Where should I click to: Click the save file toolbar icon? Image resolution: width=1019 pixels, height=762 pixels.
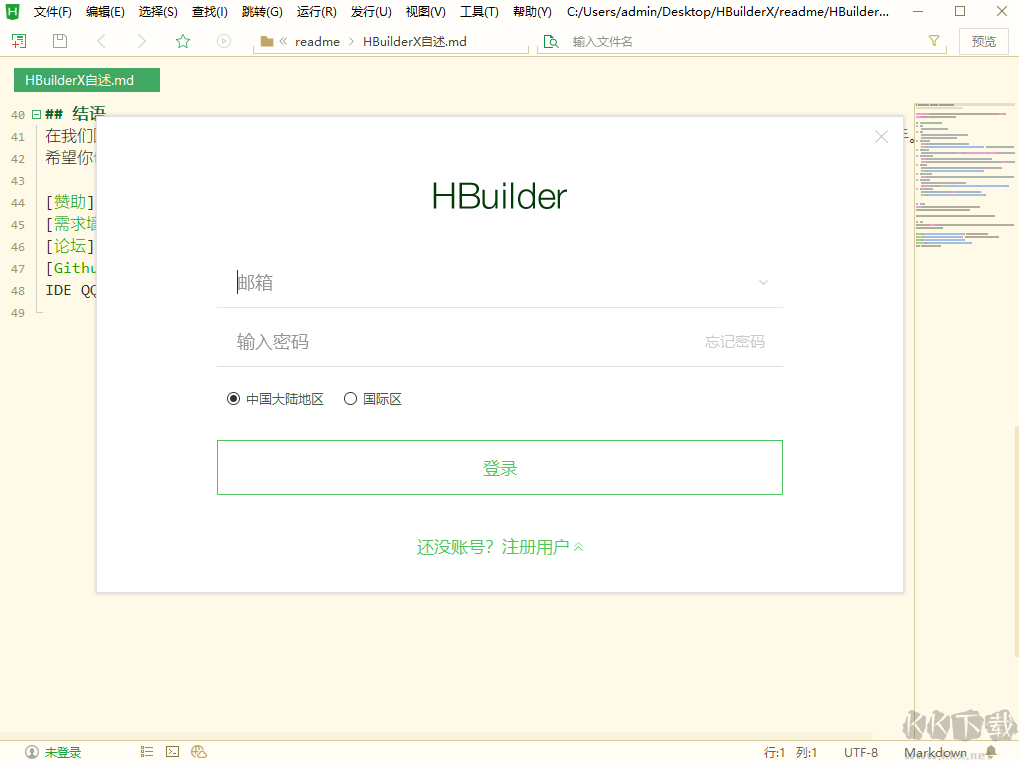(x=60, y=41)
